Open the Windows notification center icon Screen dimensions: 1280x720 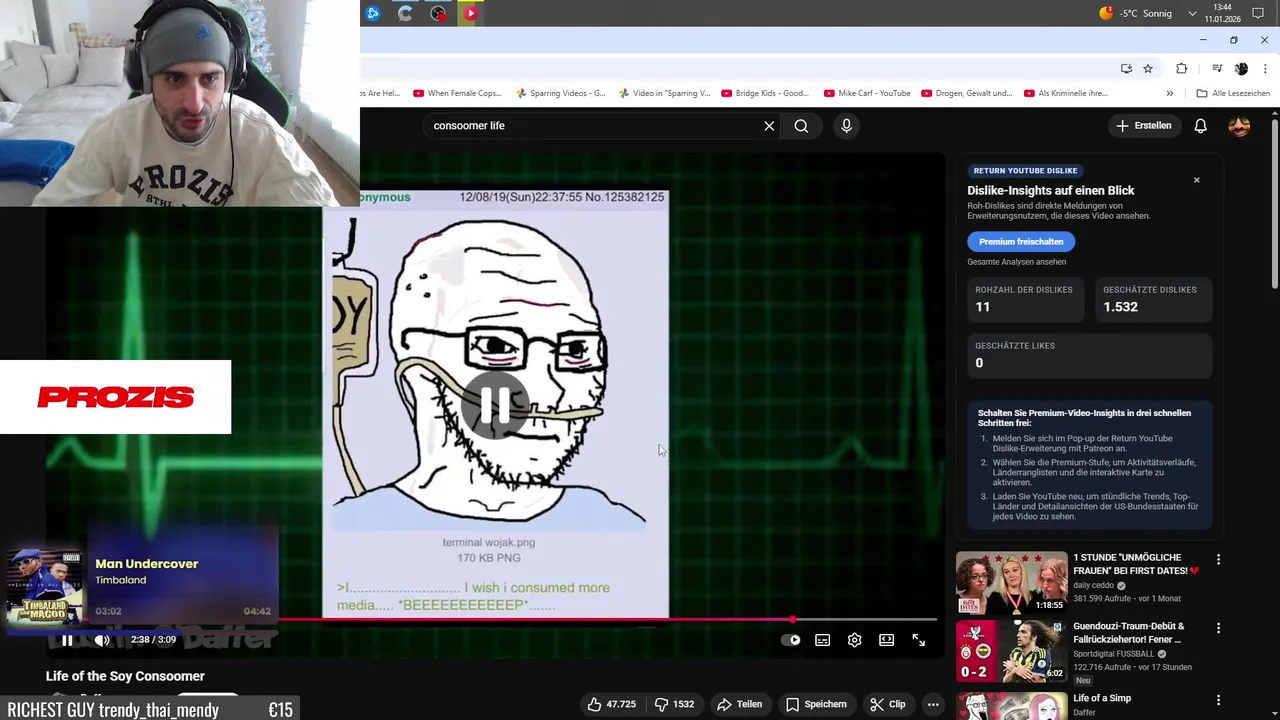(x=1259, y=13)
